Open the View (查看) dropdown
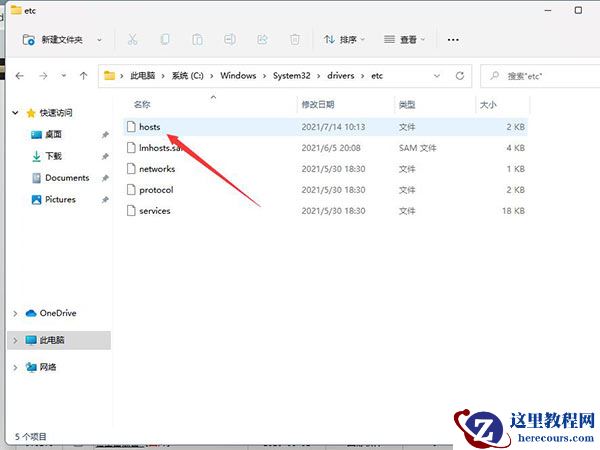Image resolution: width=600 pixels, height=450 pixels. [x=404, y=39]
